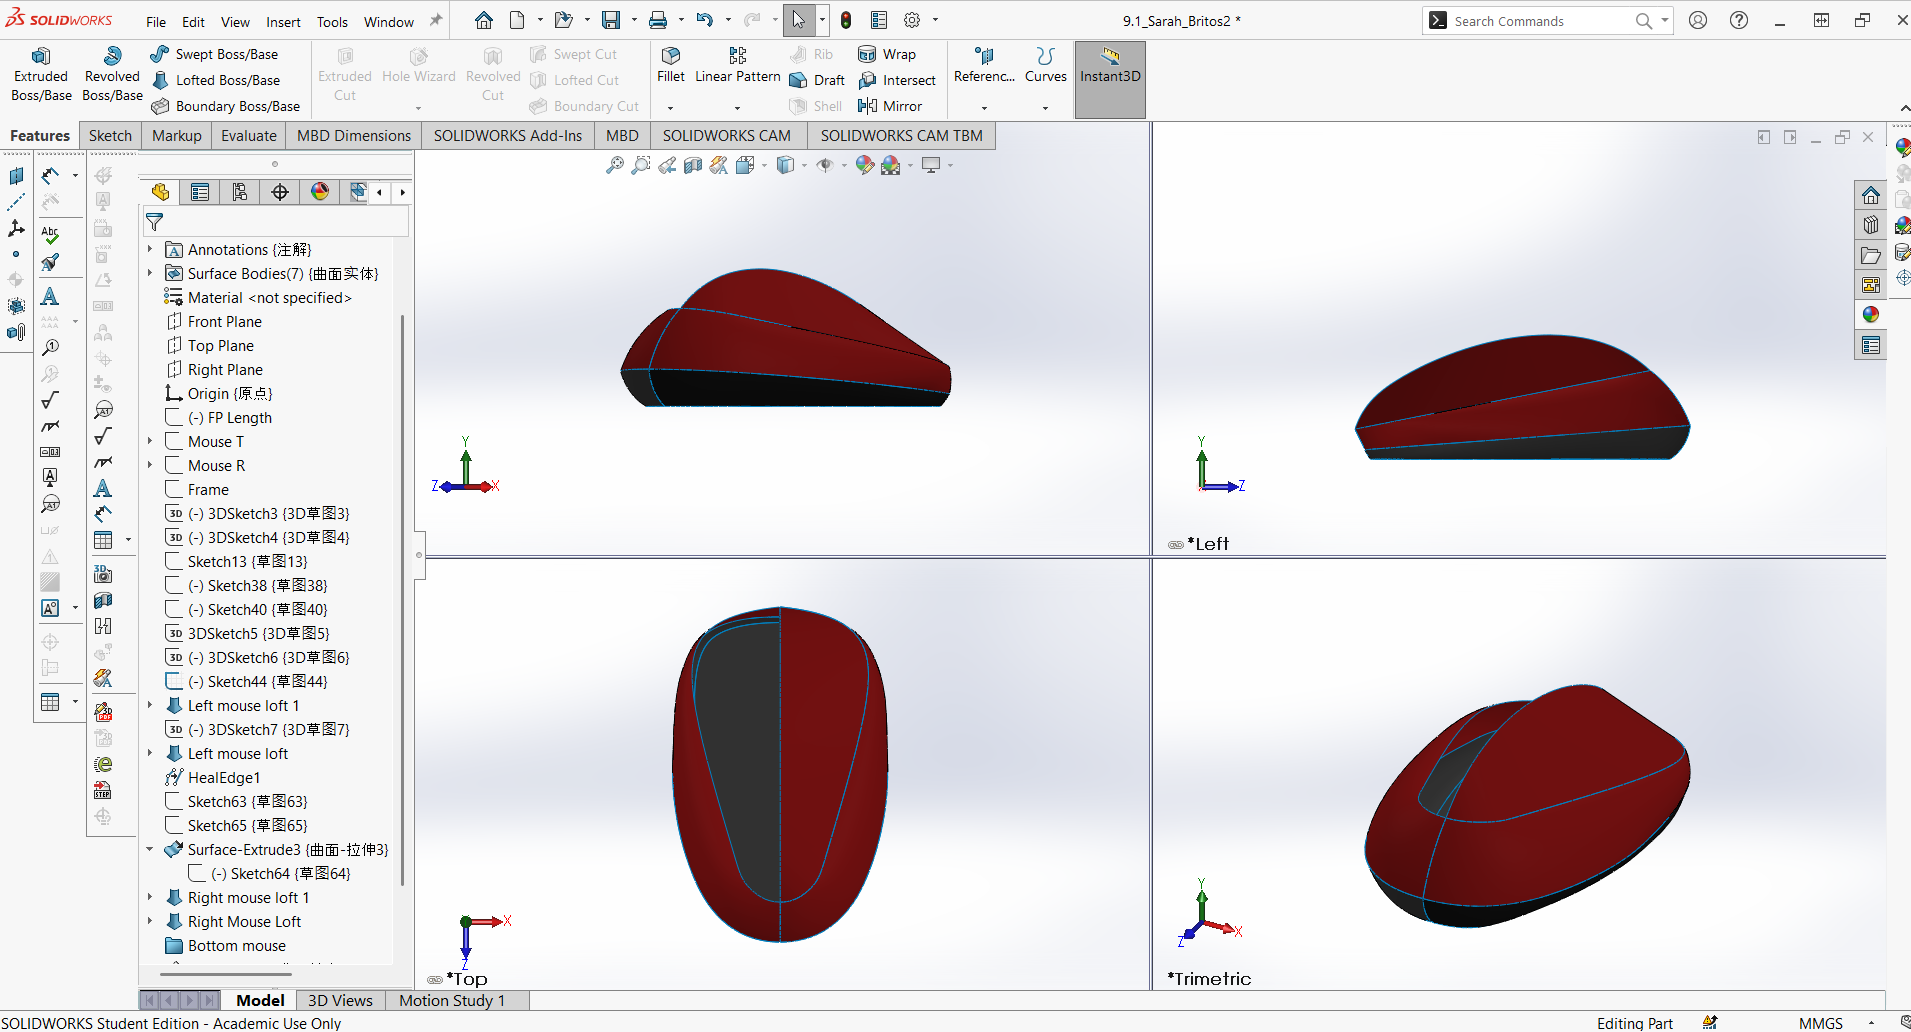Switch to the Motion Study 1 tab
This screenshot has width=1911, height=1032.
[x=452, y=1000]
